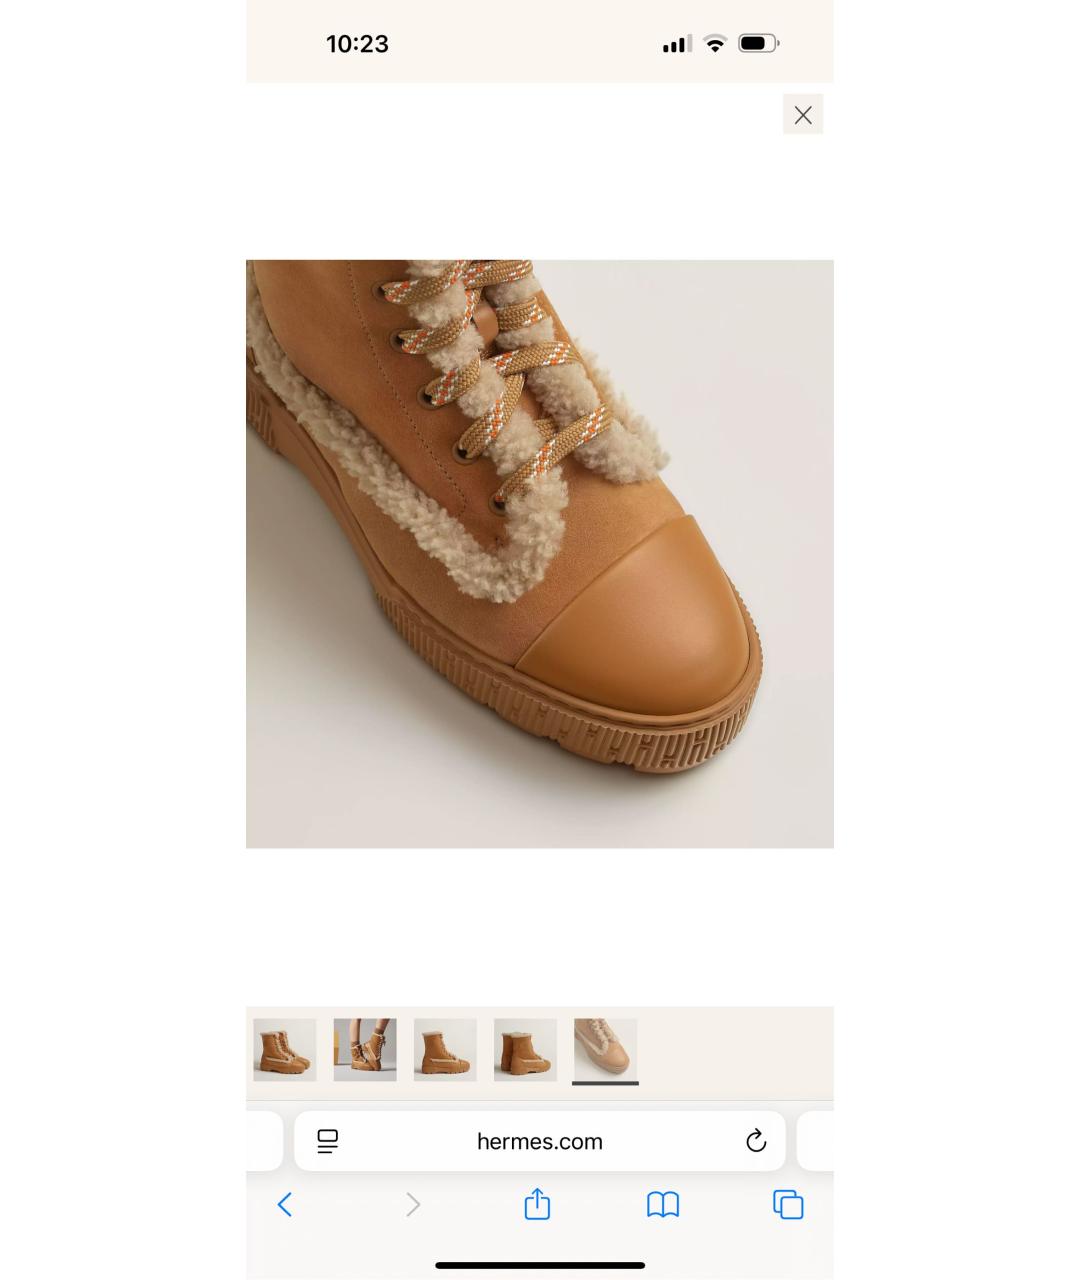Image resolution: width=1080 pixels, height=1280 pixels.
Task: Open the bookmarks book icon
Action: coord(663,1204)
